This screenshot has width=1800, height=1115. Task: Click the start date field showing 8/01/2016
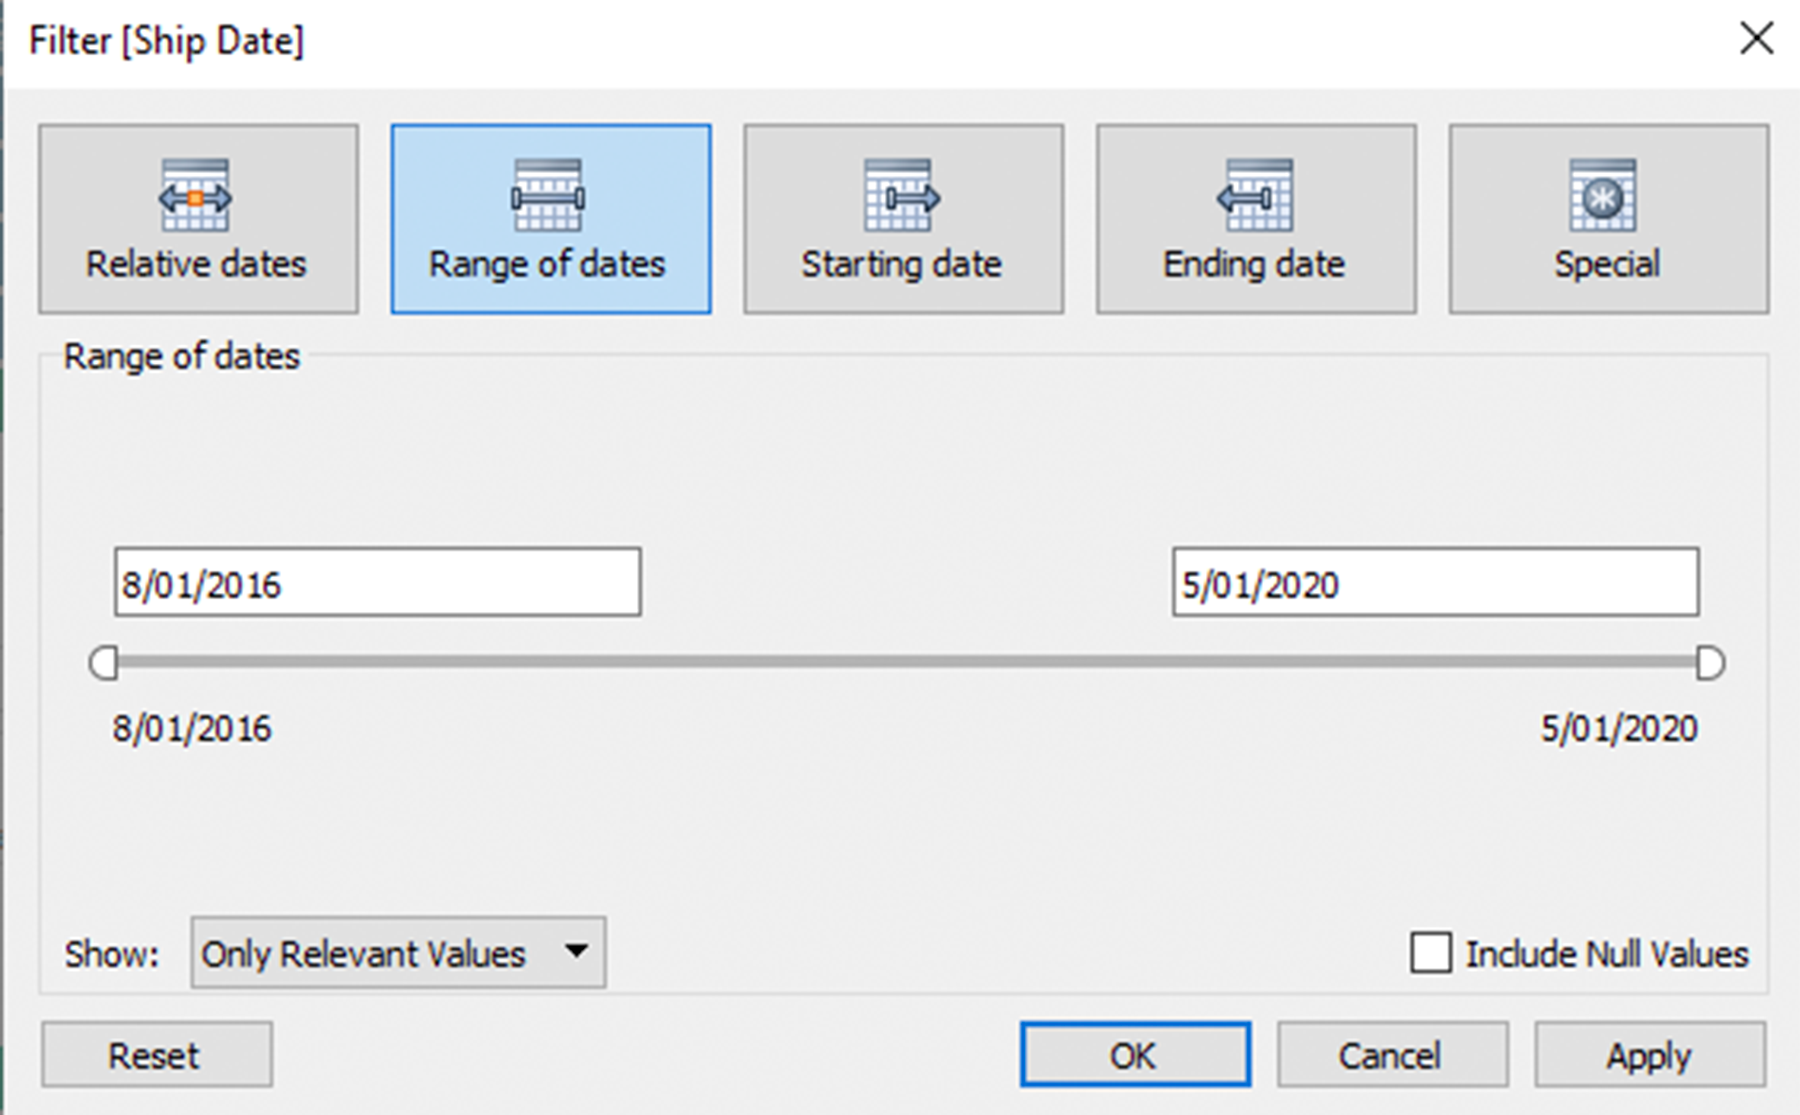click(x=377, y=583)
